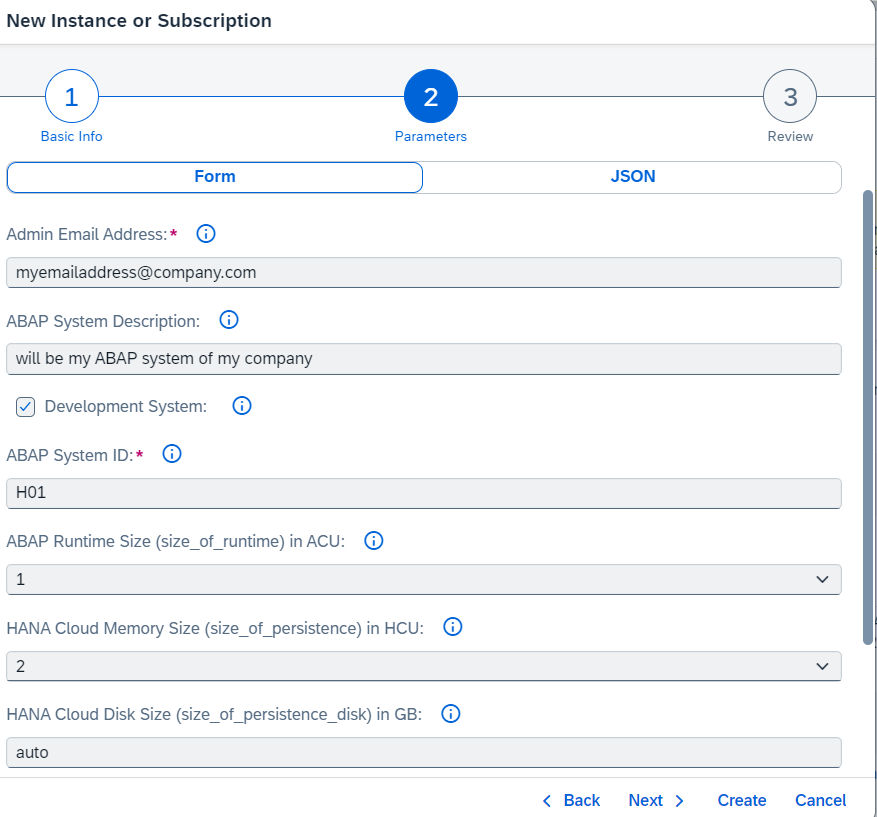Image resolution: width=877 pixels, height=817 pixels.
Task: Click the Admin Email Address input field
Action: click(423, 272)
